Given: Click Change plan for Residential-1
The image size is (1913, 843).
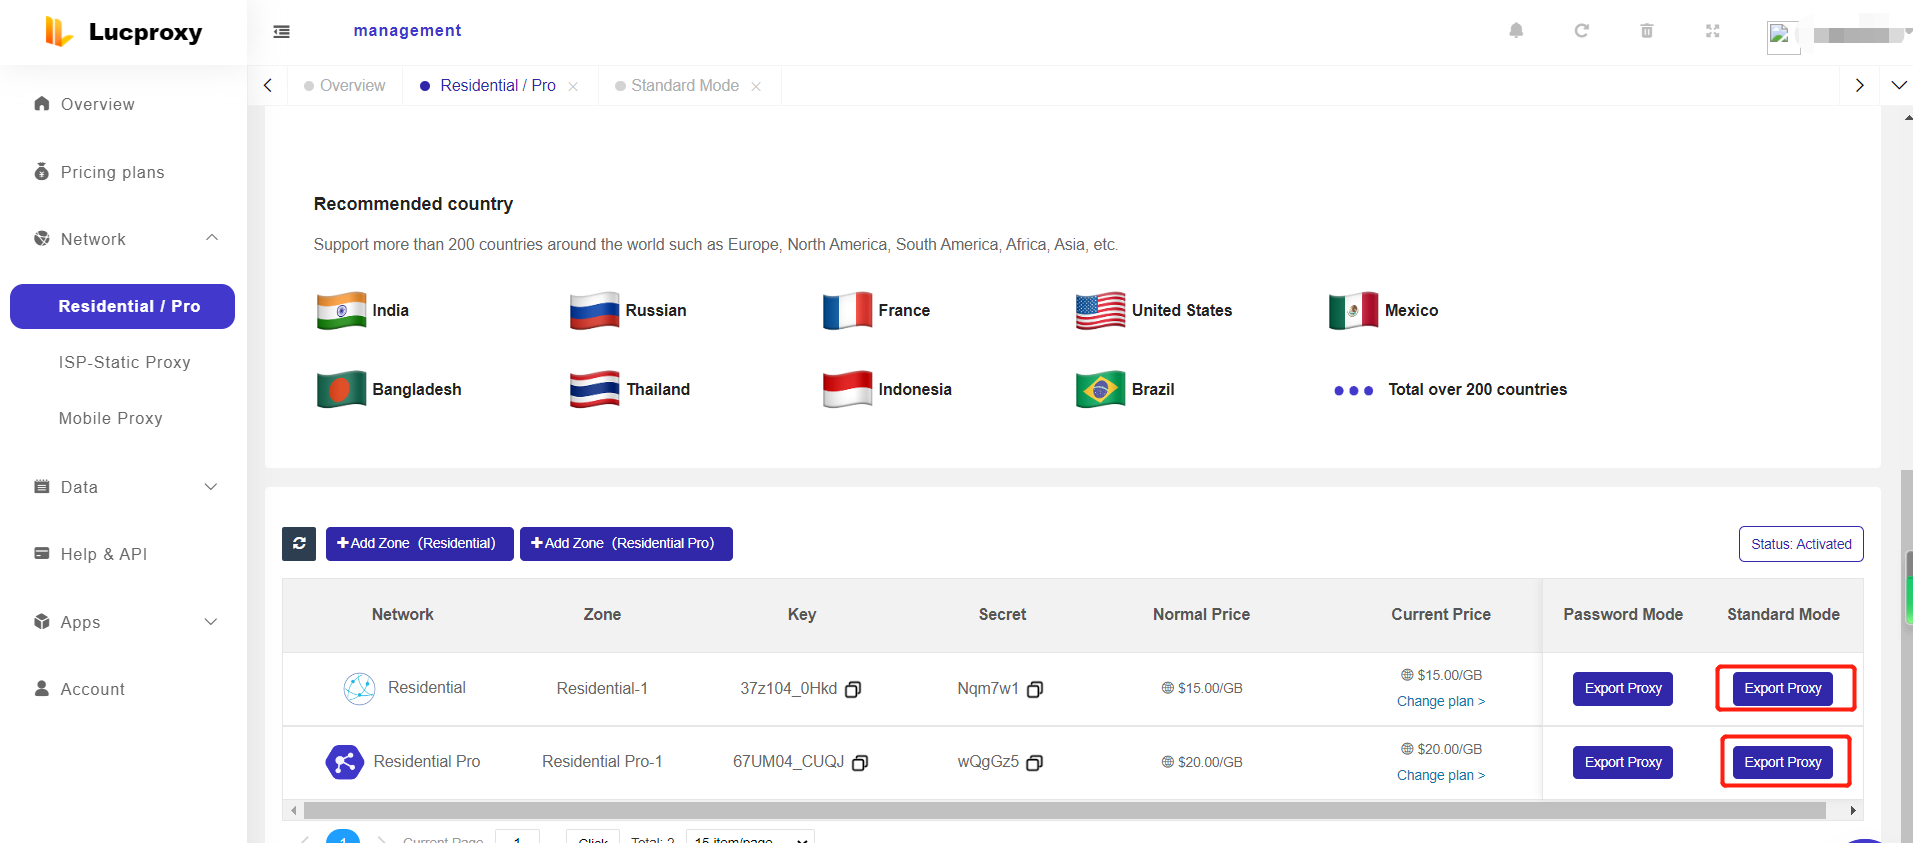Looking at the screenshot, I should (x=1440, y=702).
